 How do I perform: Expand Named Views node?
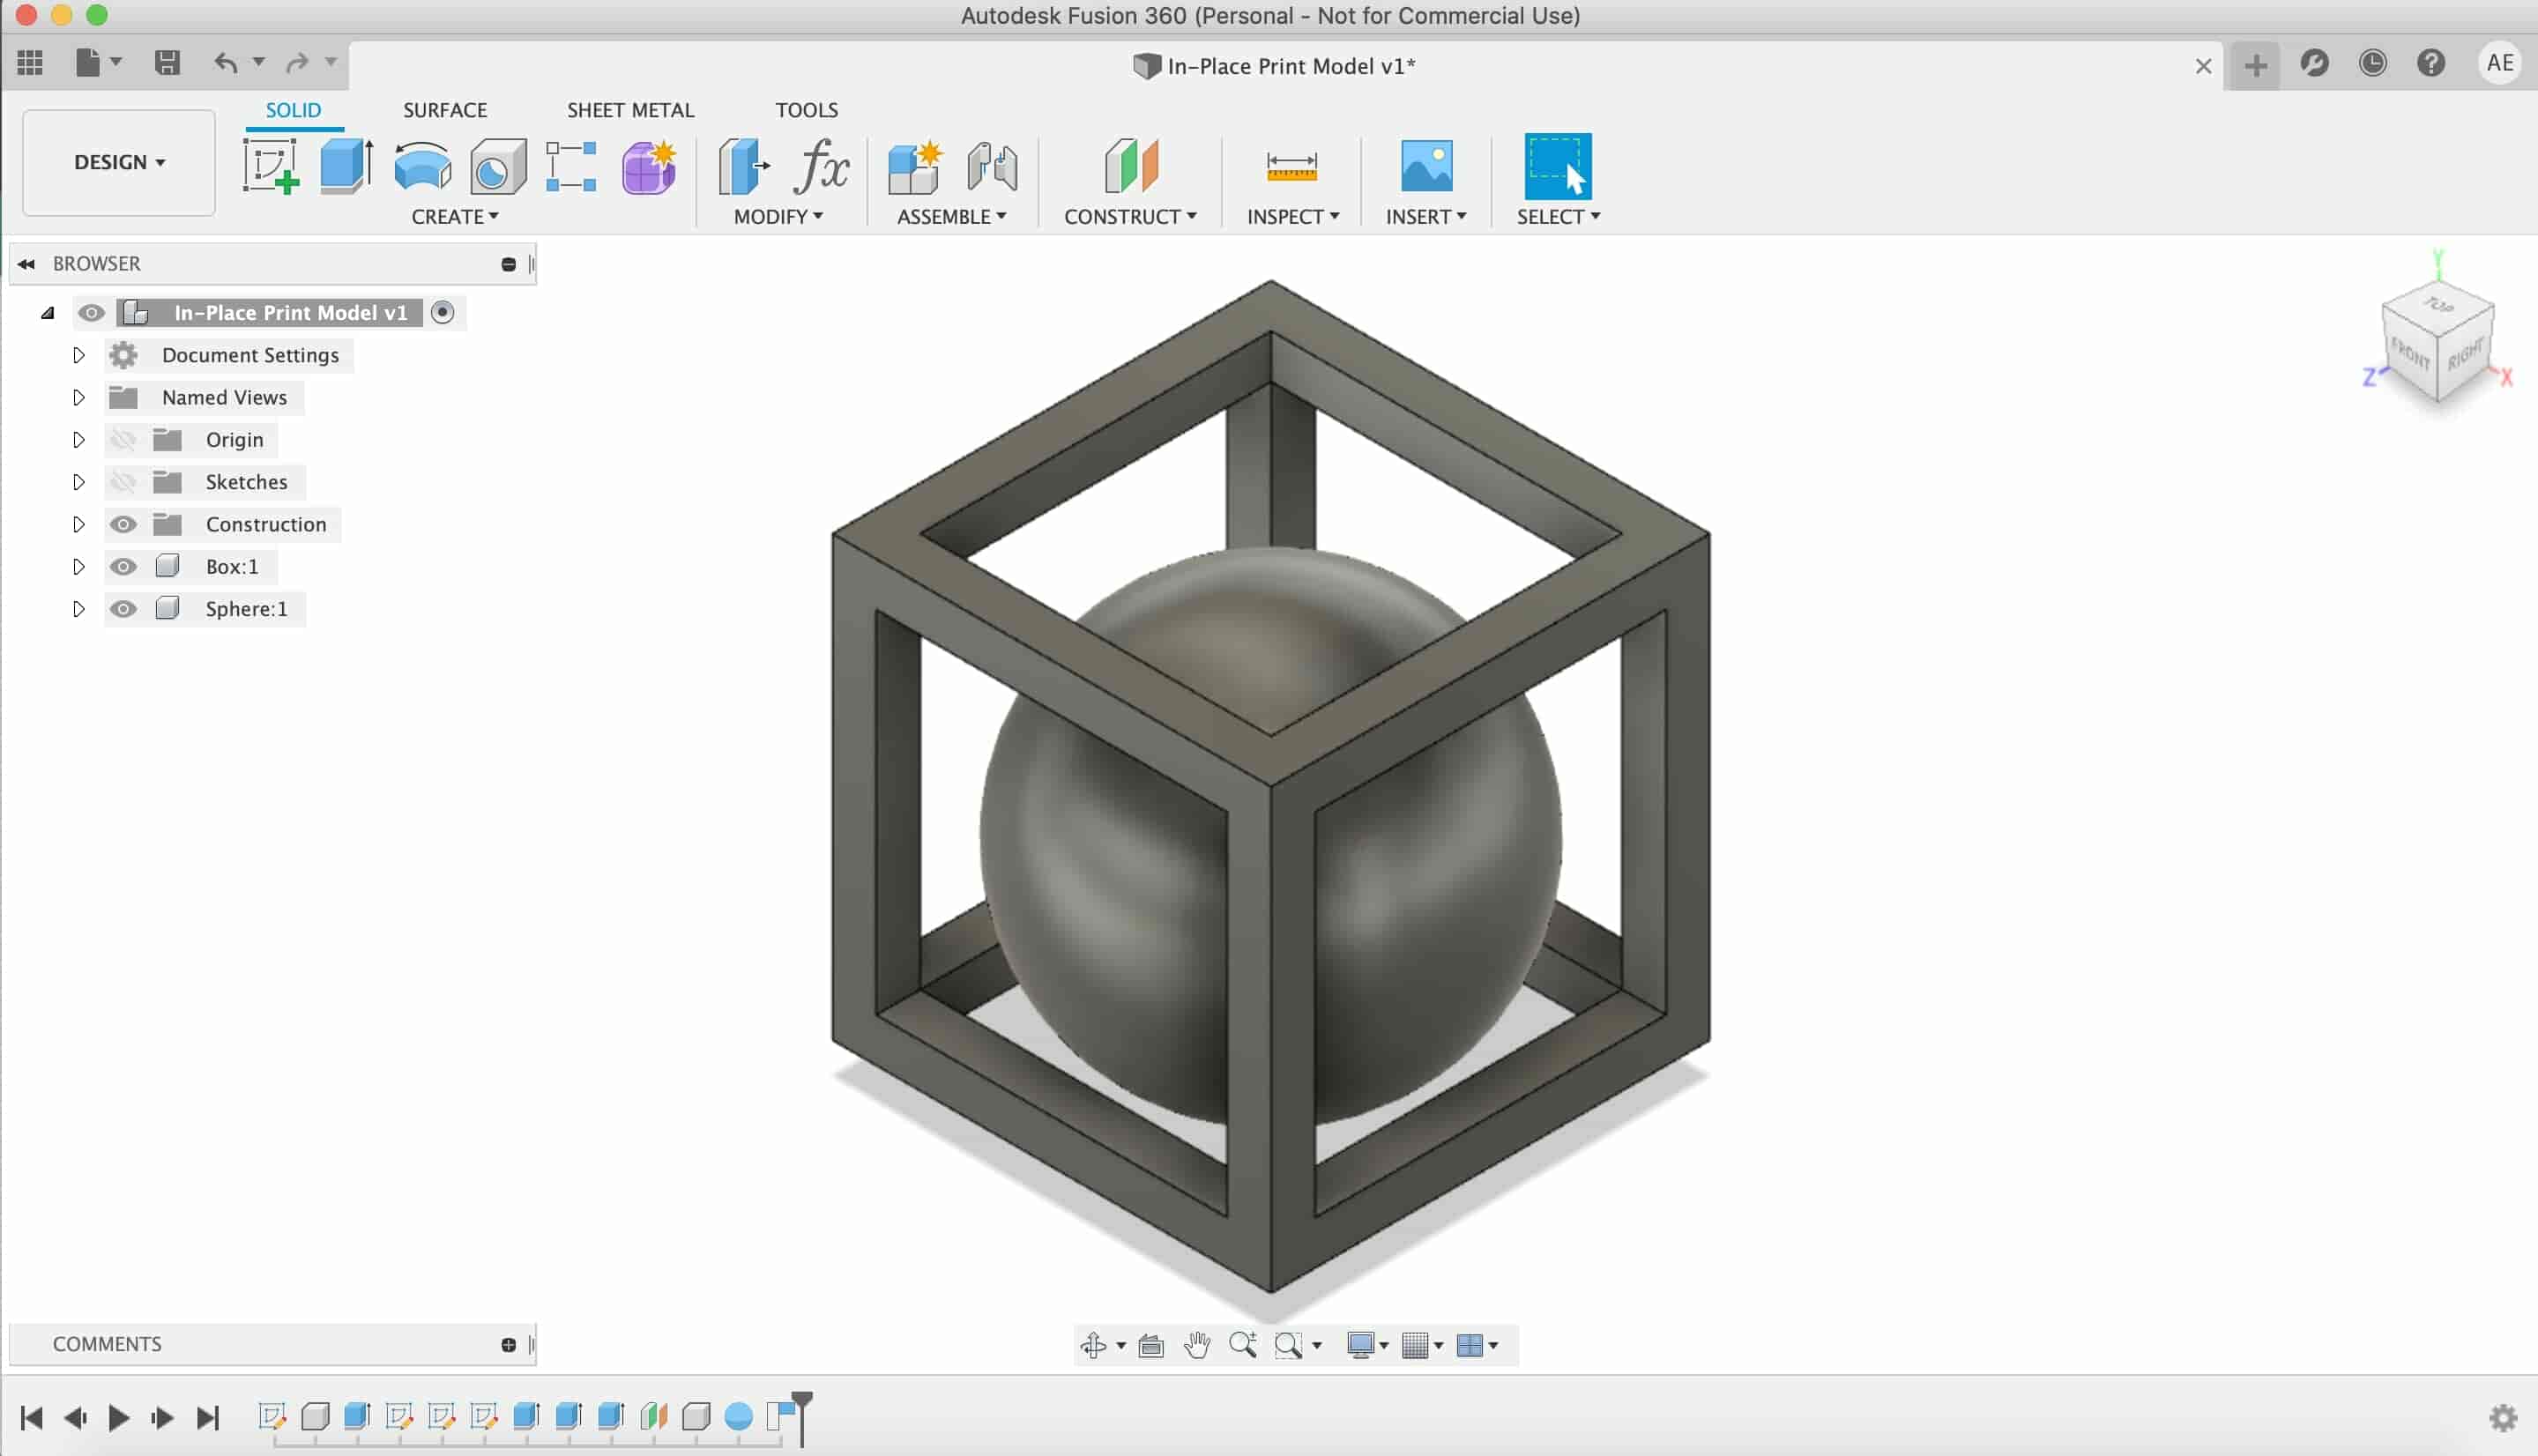[78, 397]
